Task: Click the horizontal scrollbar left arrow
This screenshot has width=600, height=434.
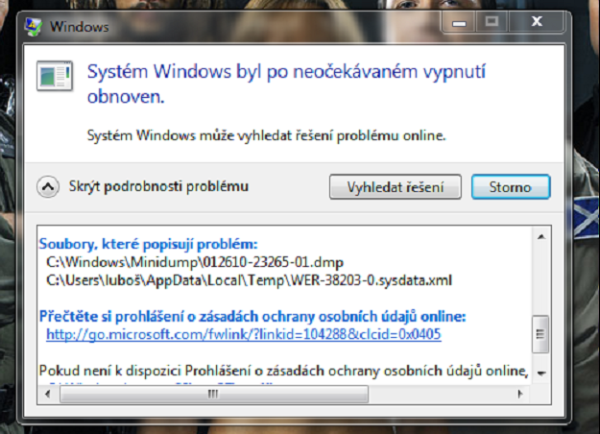Action: [48, 394]
